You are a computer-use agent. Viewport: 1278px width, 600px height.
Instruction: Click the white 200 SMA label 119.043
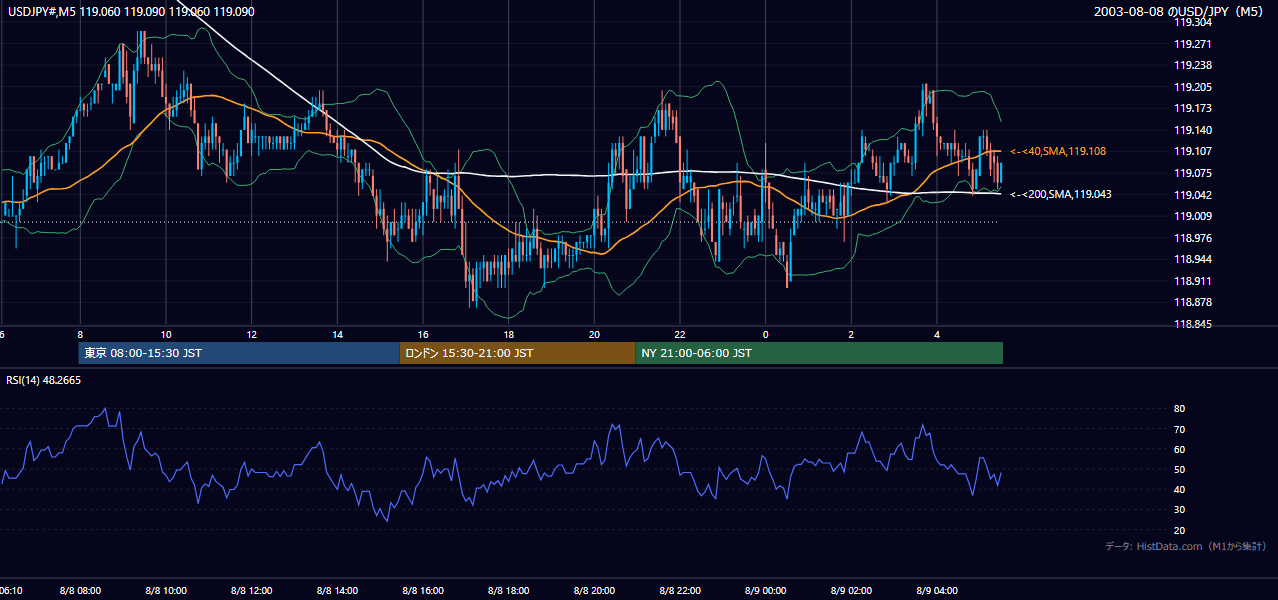coord(1061,194)
